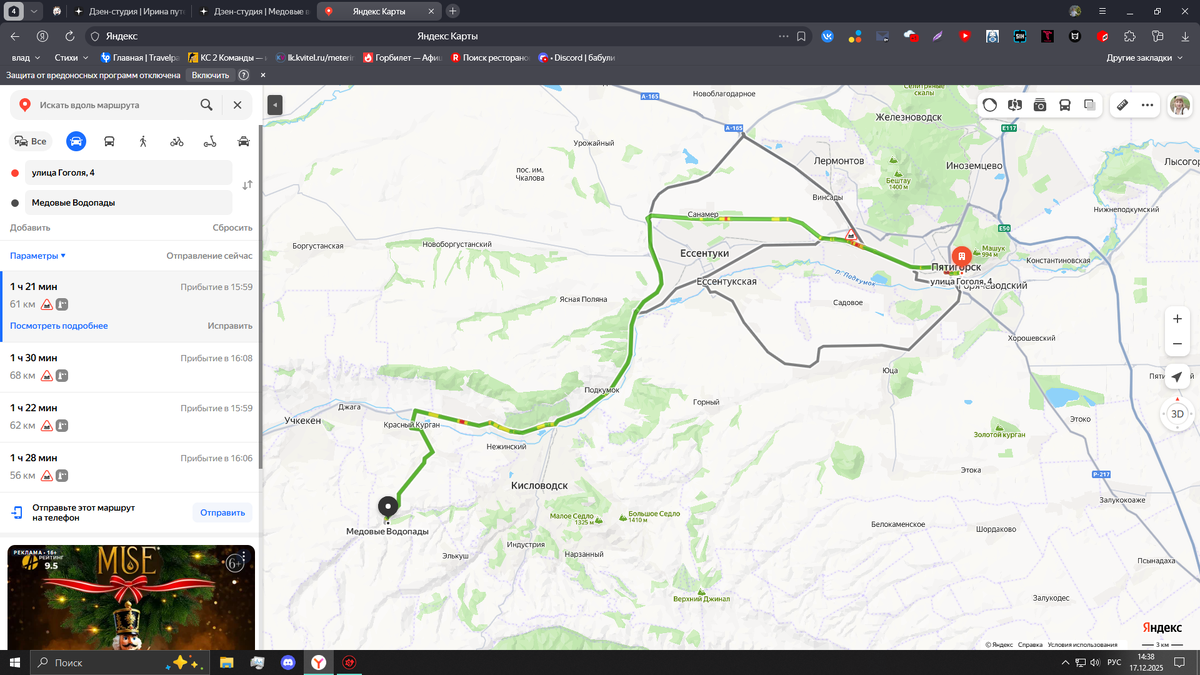The image size is (1200, 675).
Task: Switch to Дзен-студия Медовые browser tab
Action: click(253, 11)
